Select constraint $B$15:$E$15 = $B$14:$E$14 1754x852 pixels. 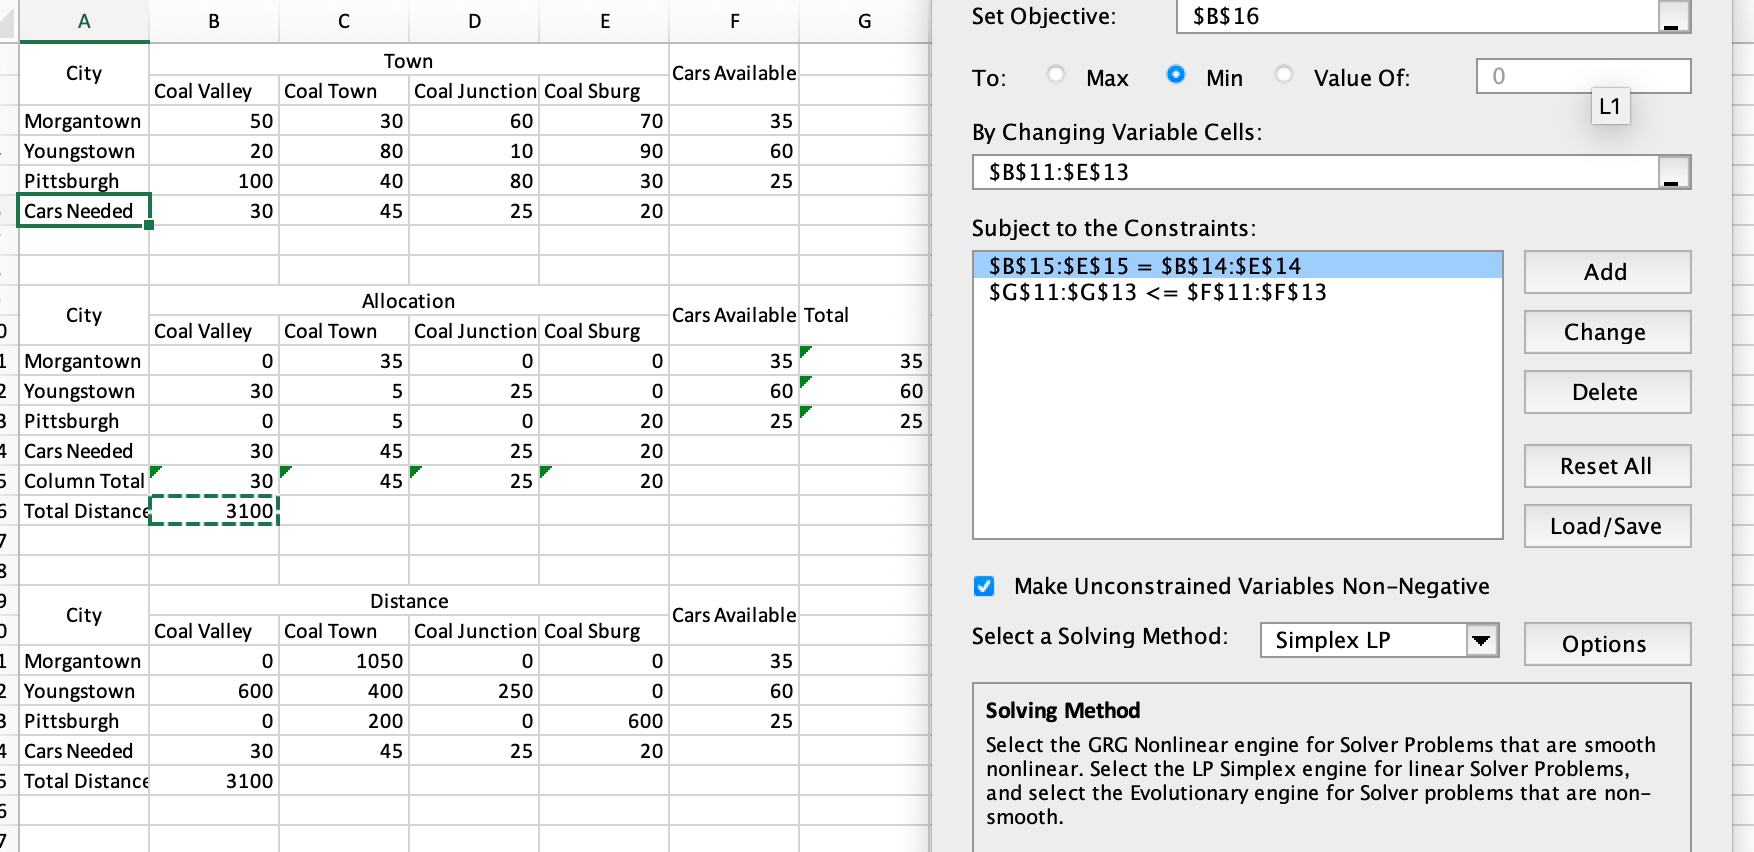[1238, 266]
